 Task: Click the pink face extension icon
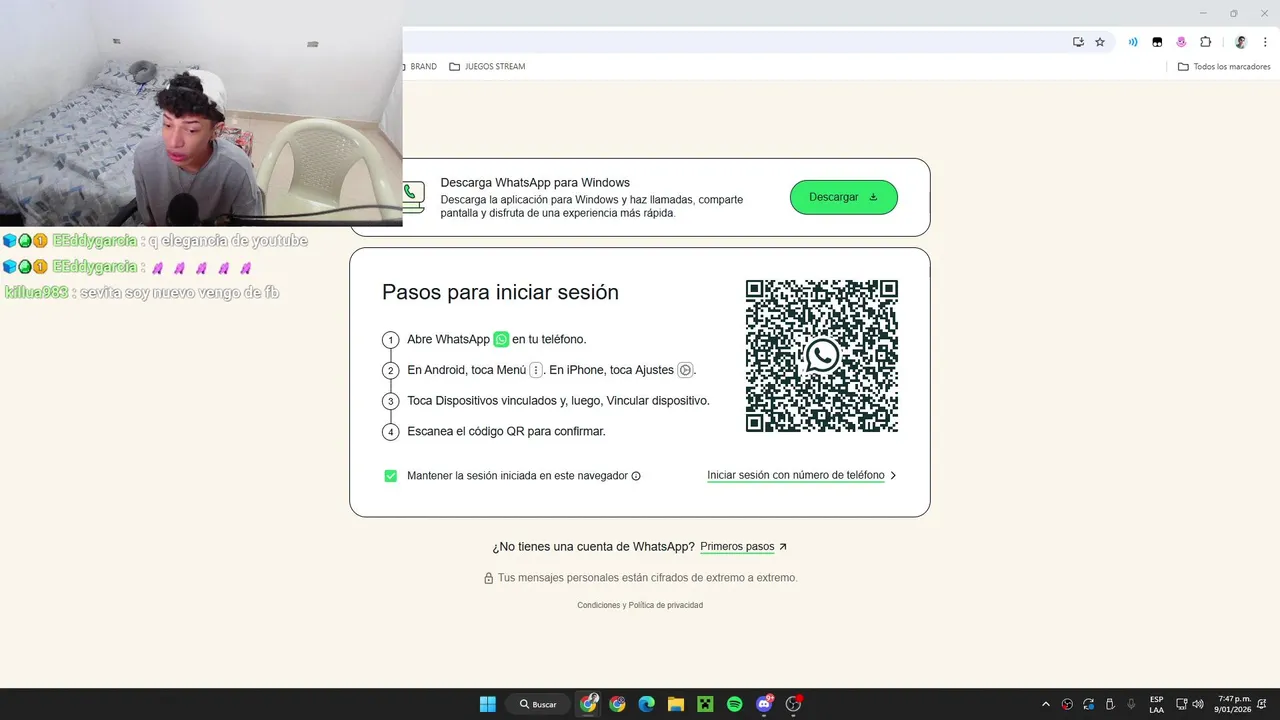click(1181, 42)
